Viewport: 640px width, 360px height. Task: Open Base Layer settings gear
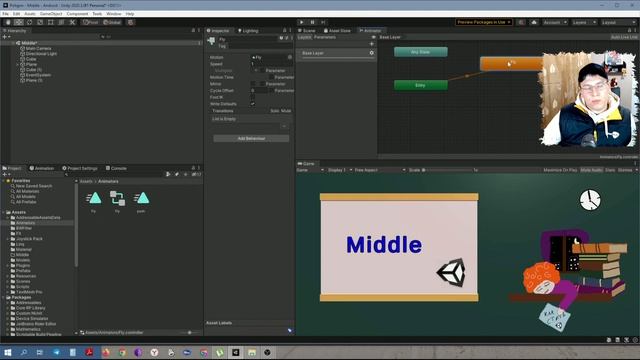(371, 53)
